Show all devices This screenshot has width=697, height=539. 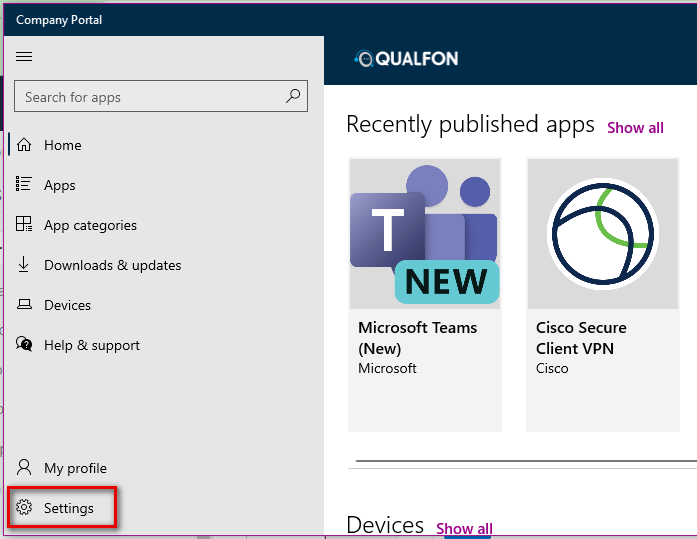464,528
